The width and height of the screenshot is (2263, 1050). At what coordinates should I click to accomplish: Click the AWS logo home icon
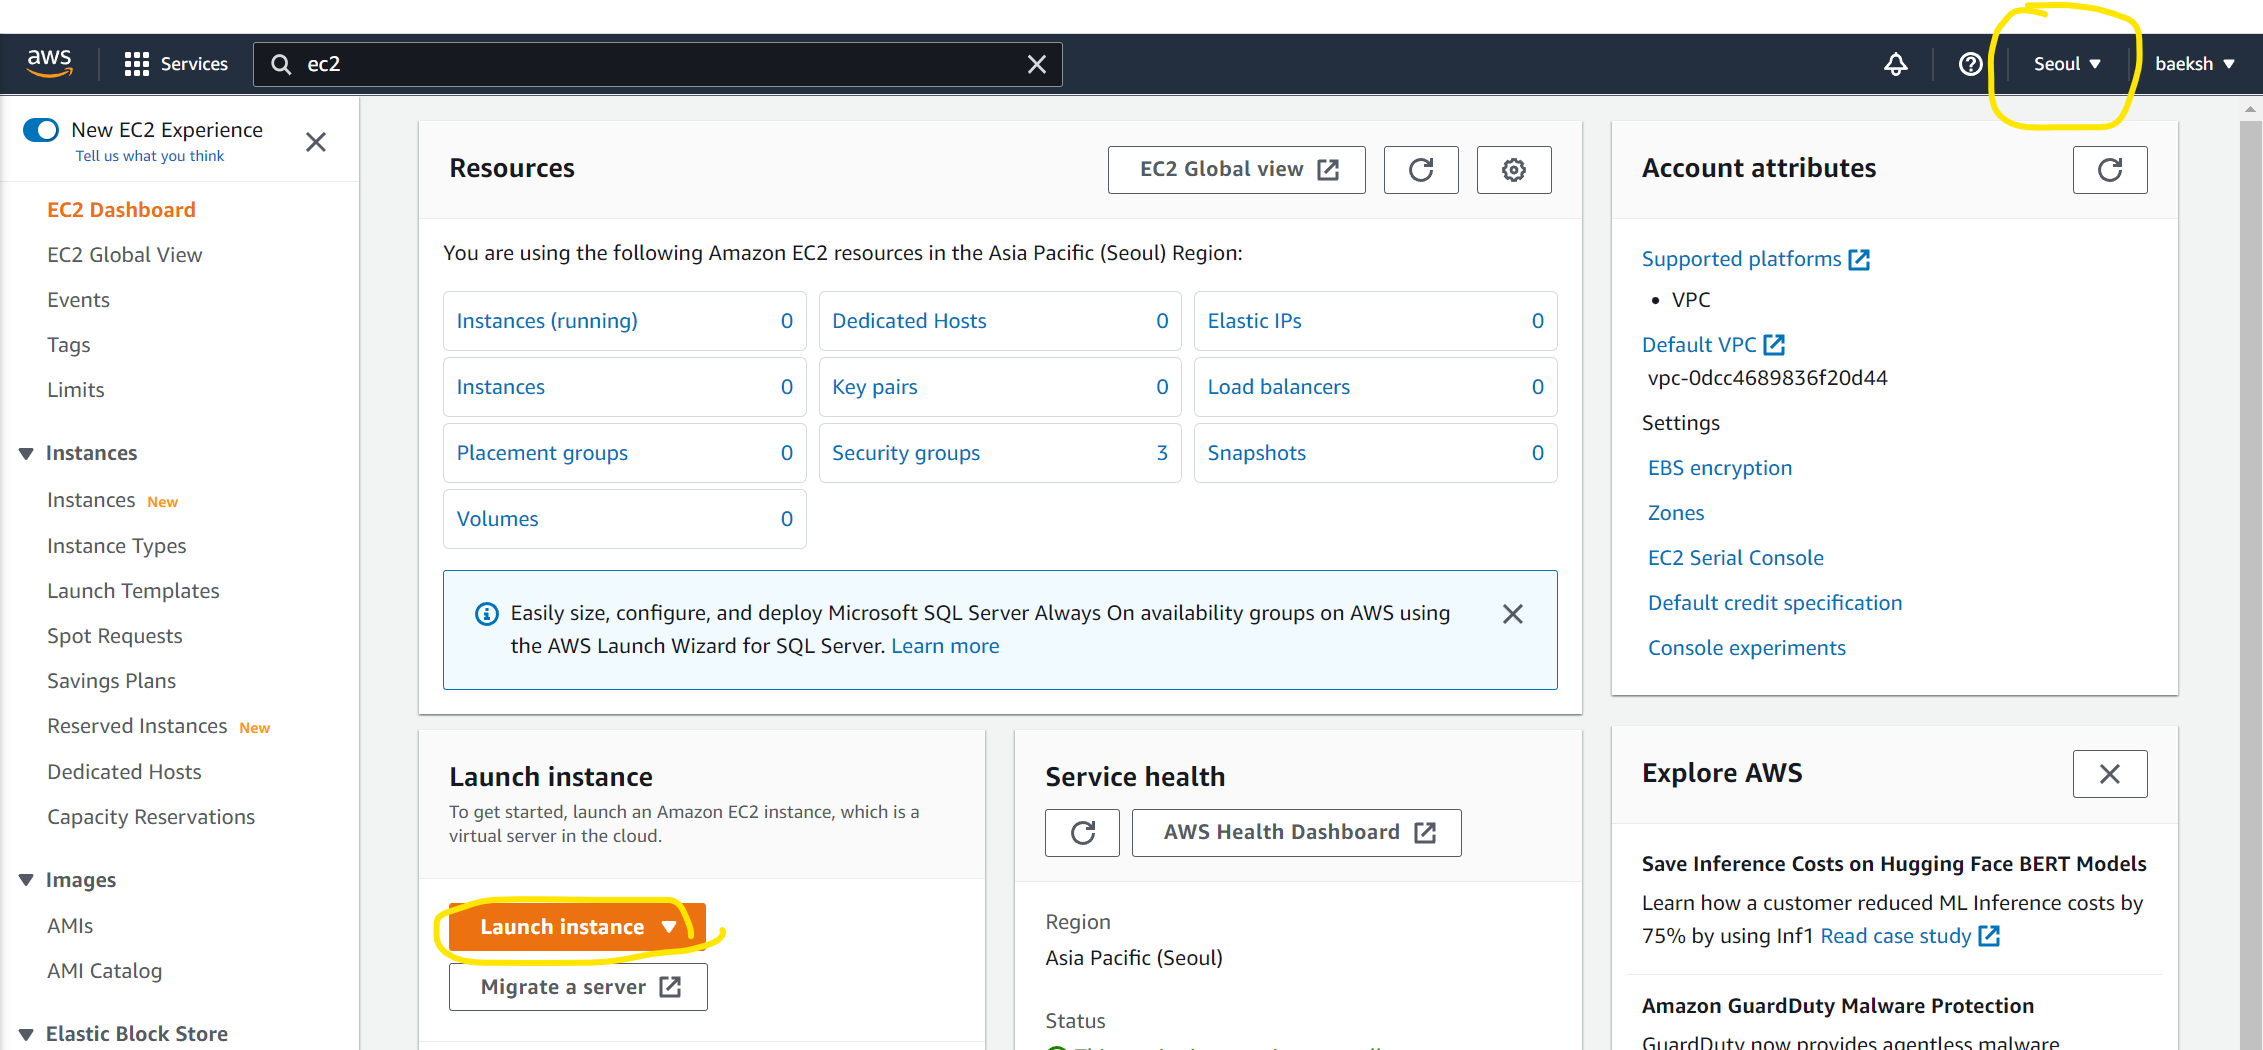[49, 63]
